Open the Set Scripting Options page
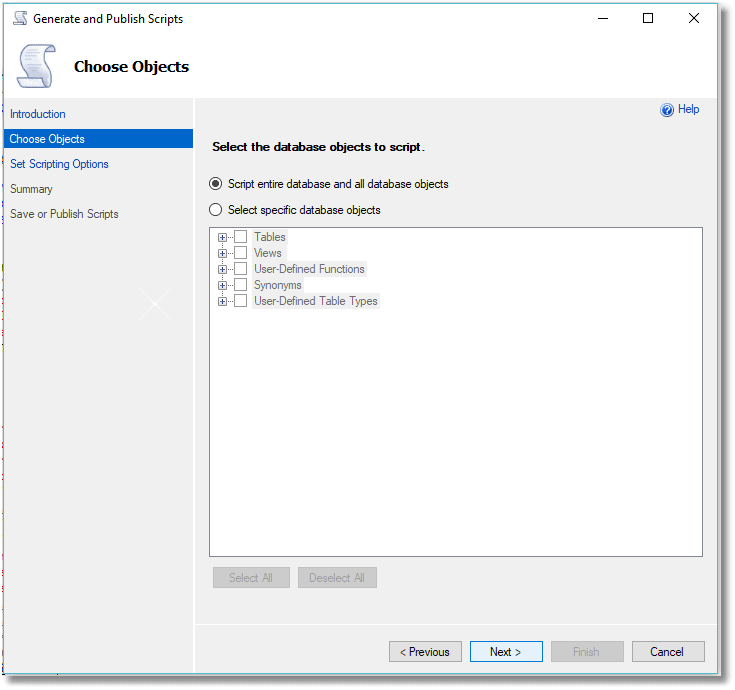 pyautogui.click(x=59, y=164)
